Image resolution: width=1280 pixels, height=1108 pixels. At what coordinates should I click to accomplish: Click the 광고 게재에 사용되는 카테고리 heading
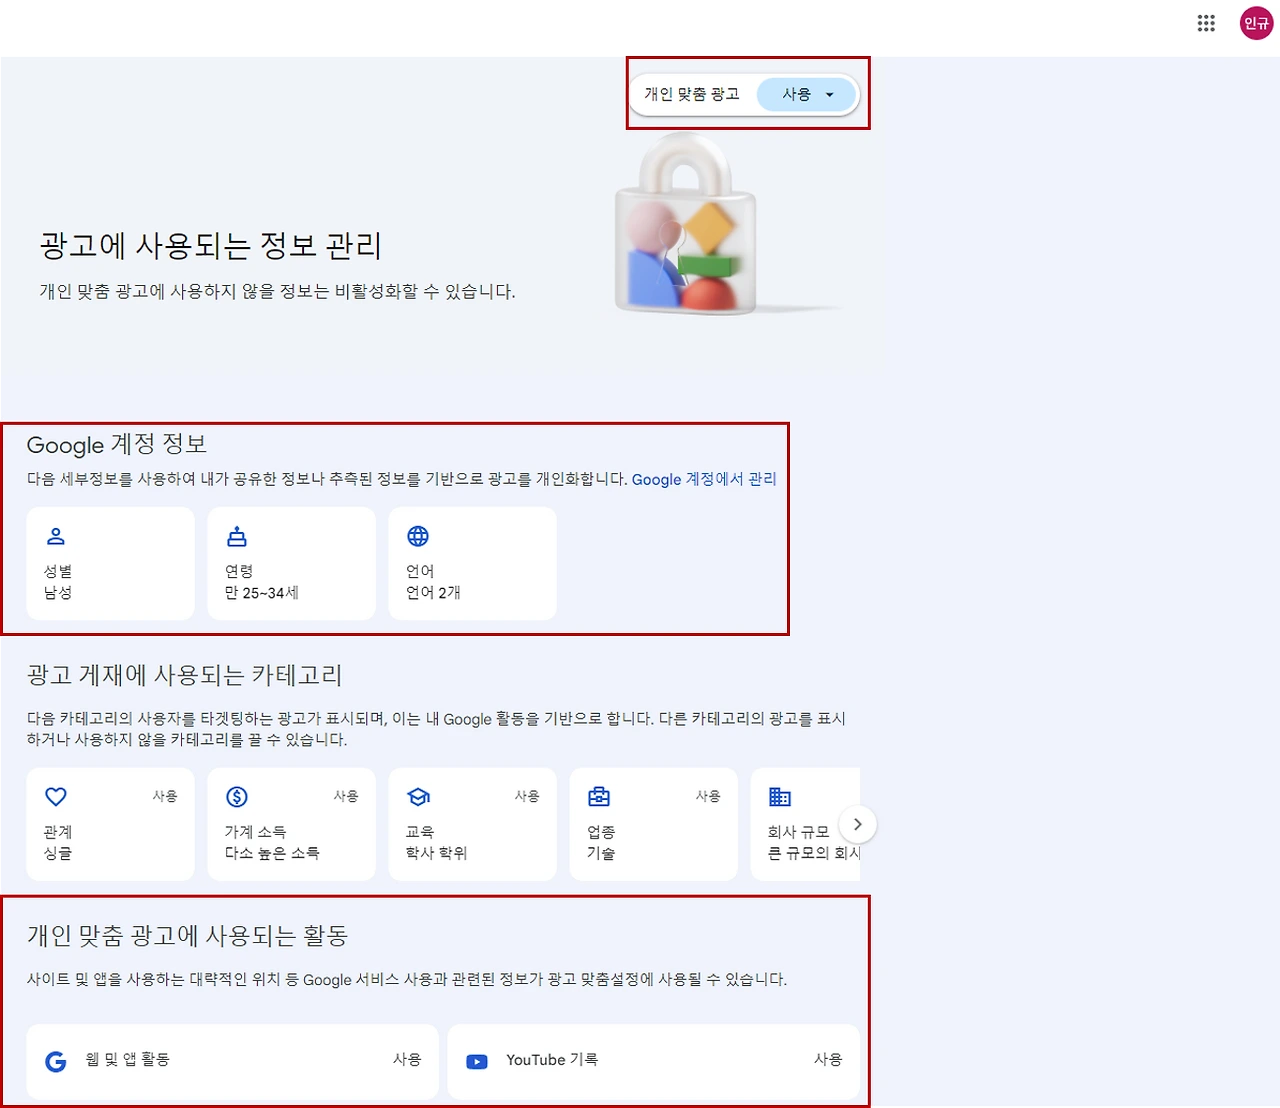[185, 675]
